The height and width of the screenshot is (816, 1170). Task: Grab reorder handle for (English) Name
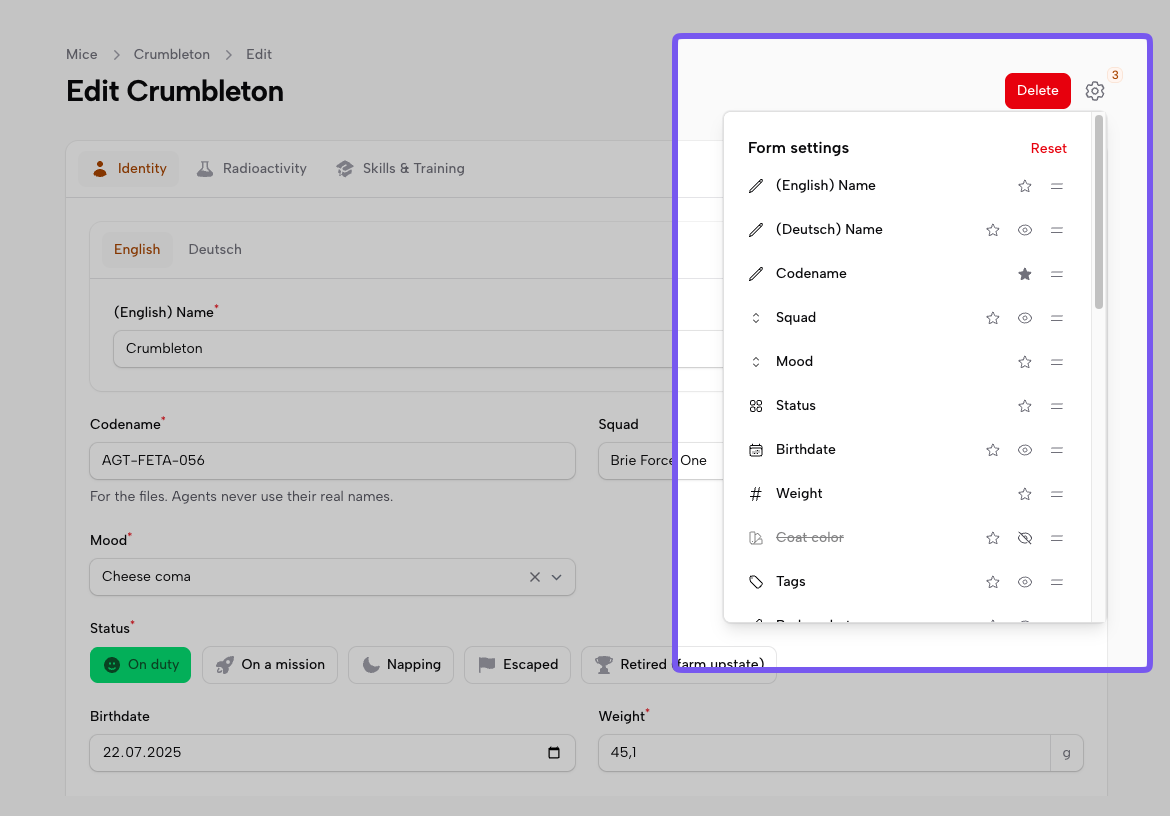[1057, 186]
